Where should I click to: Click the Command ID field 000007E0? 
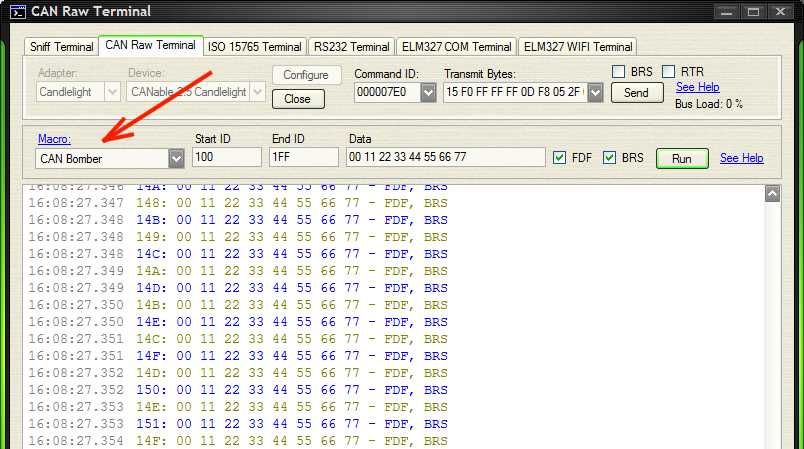[388, 92]
